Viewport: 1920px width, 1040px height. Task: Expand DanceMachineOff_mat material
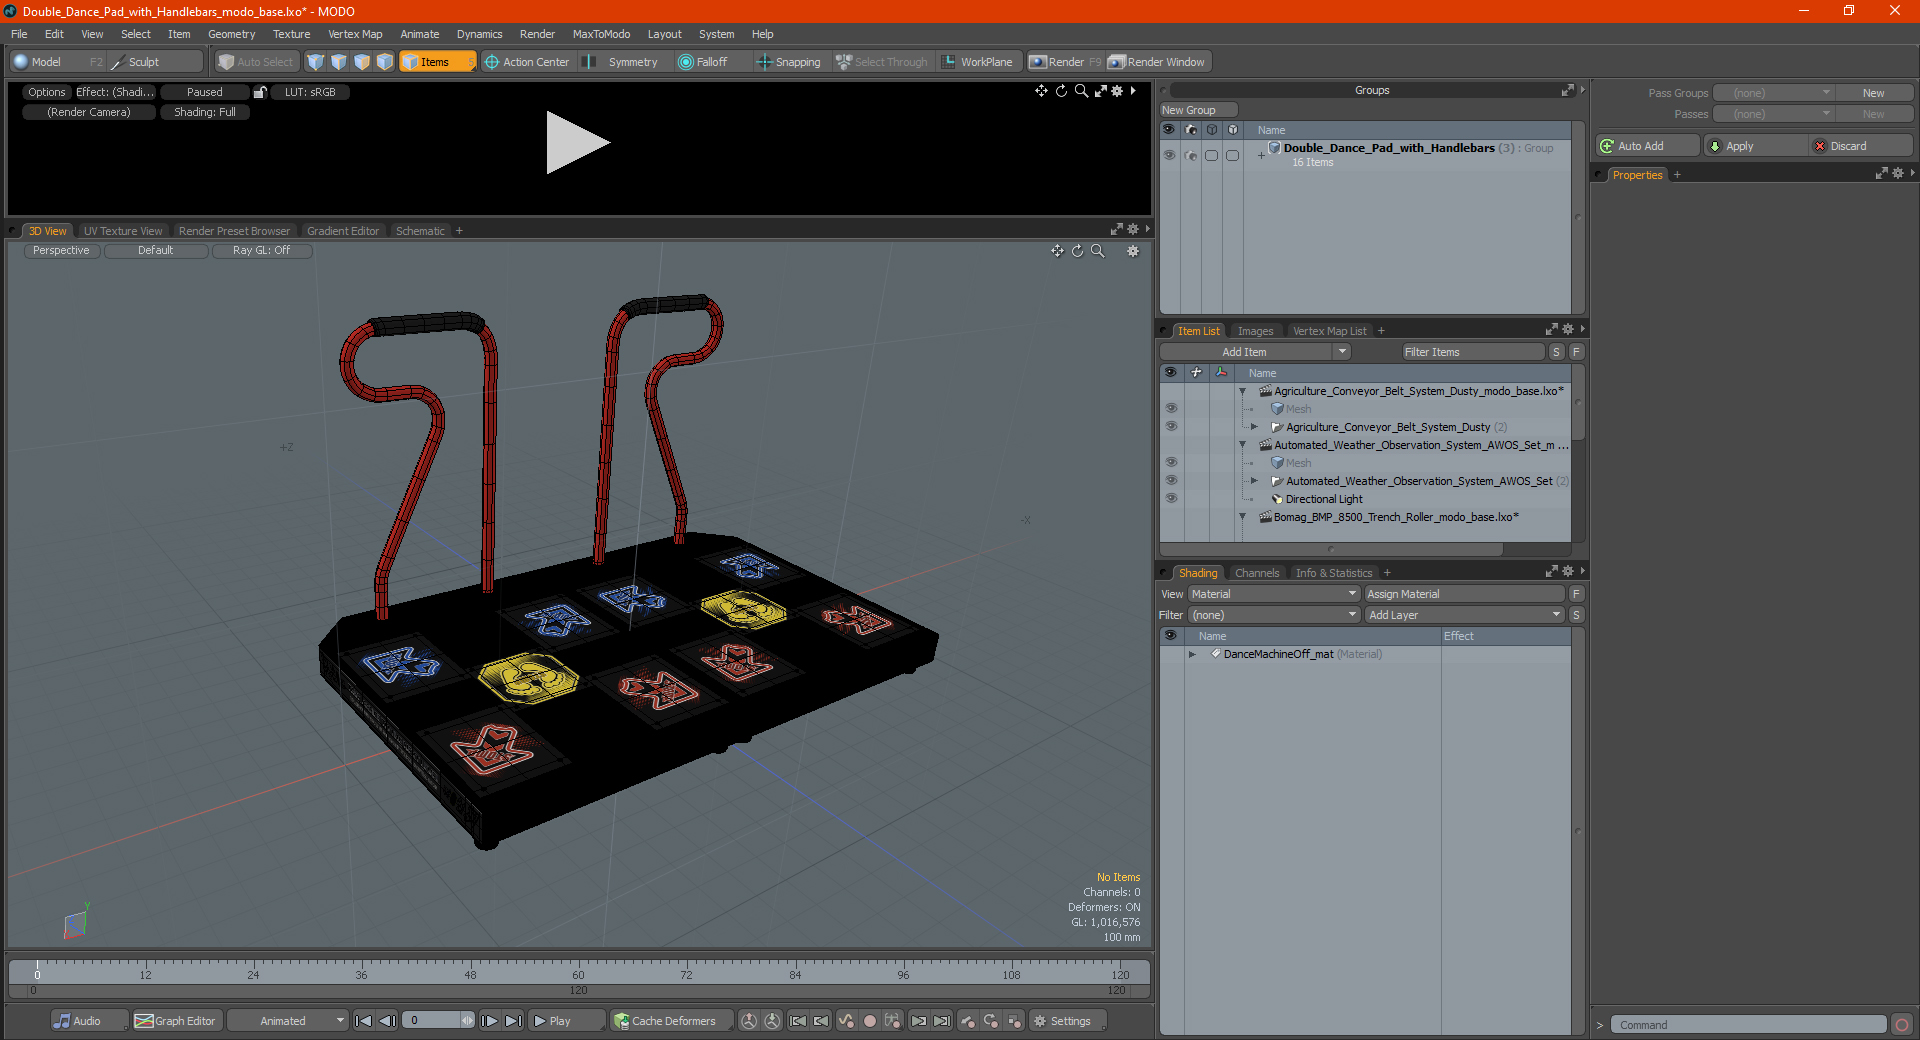1192,654
